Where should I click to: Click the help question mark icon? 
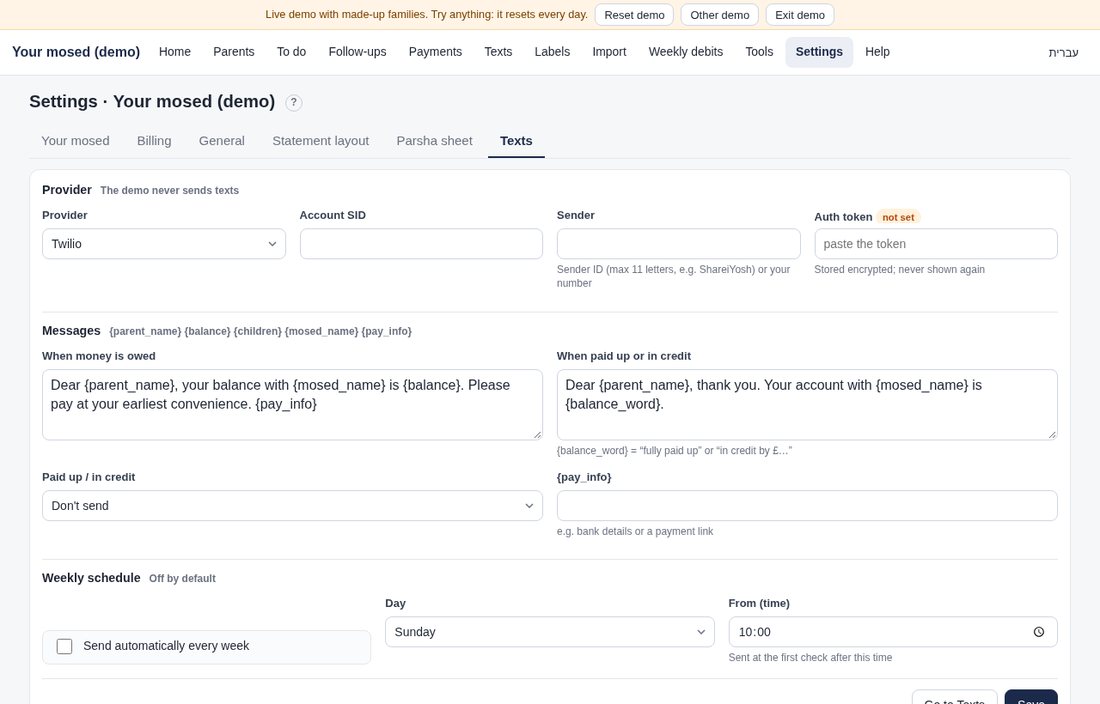click(294, 102)
